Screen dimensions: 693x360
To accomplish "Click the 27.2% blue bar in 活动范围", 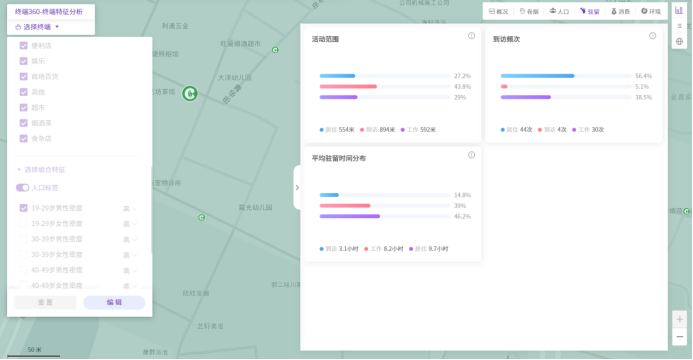I will pos(337,76).
